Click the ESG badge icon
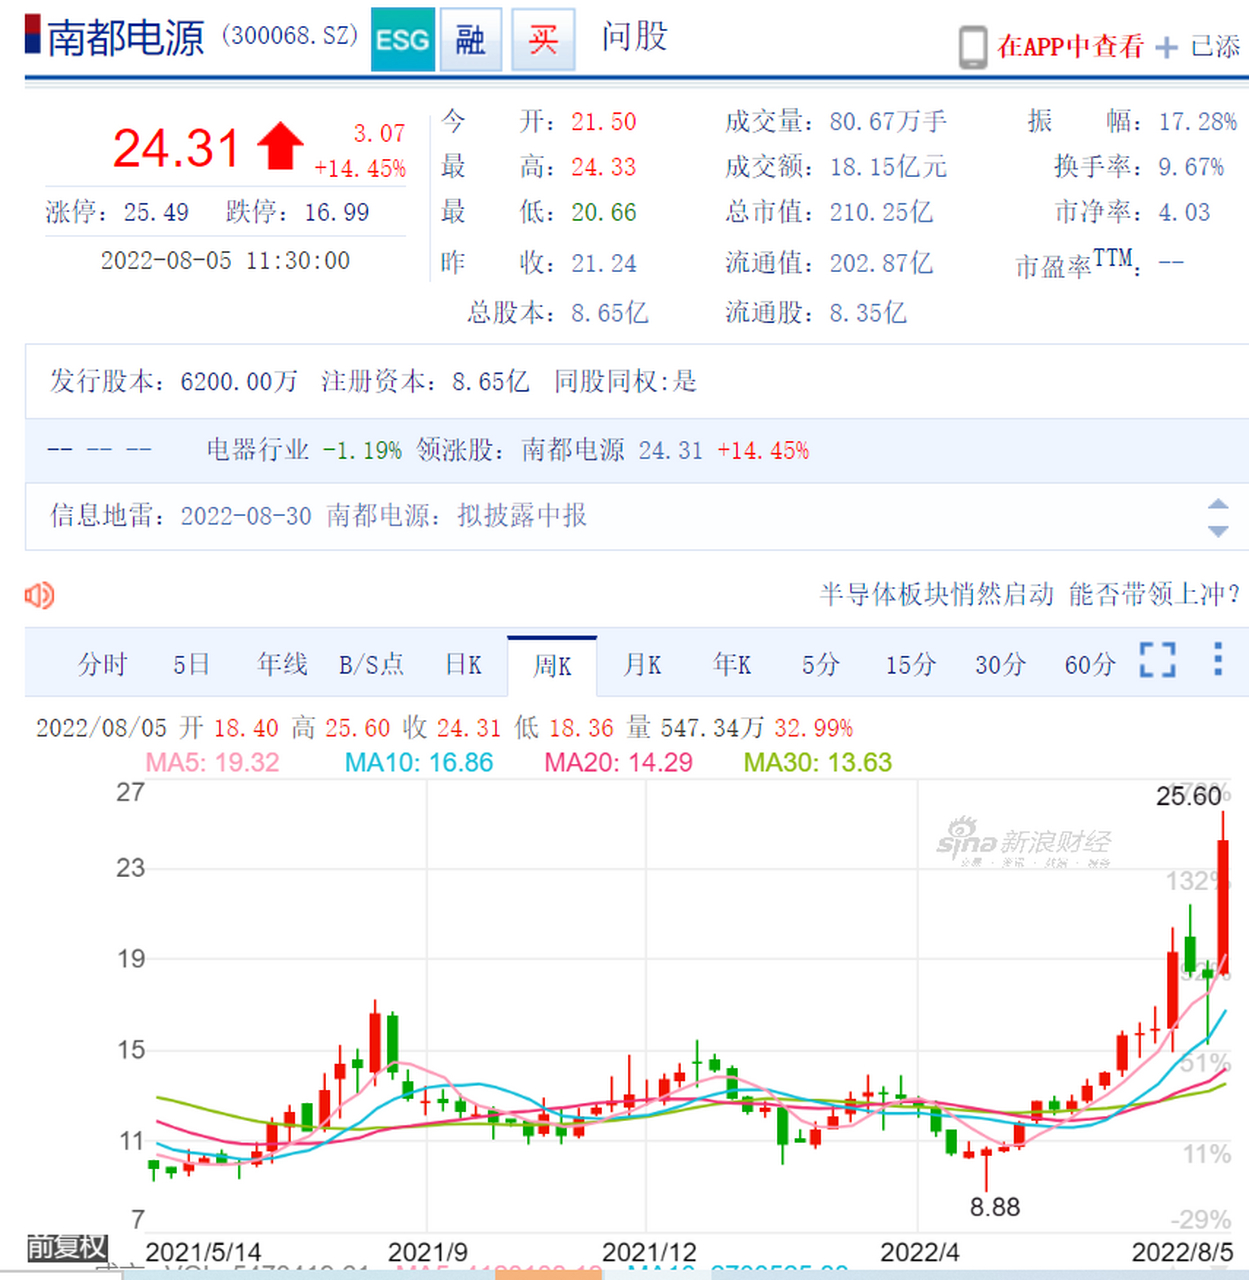This screenshot has width=1249, height=1280. pyautogui.click(x=402, y=40)
